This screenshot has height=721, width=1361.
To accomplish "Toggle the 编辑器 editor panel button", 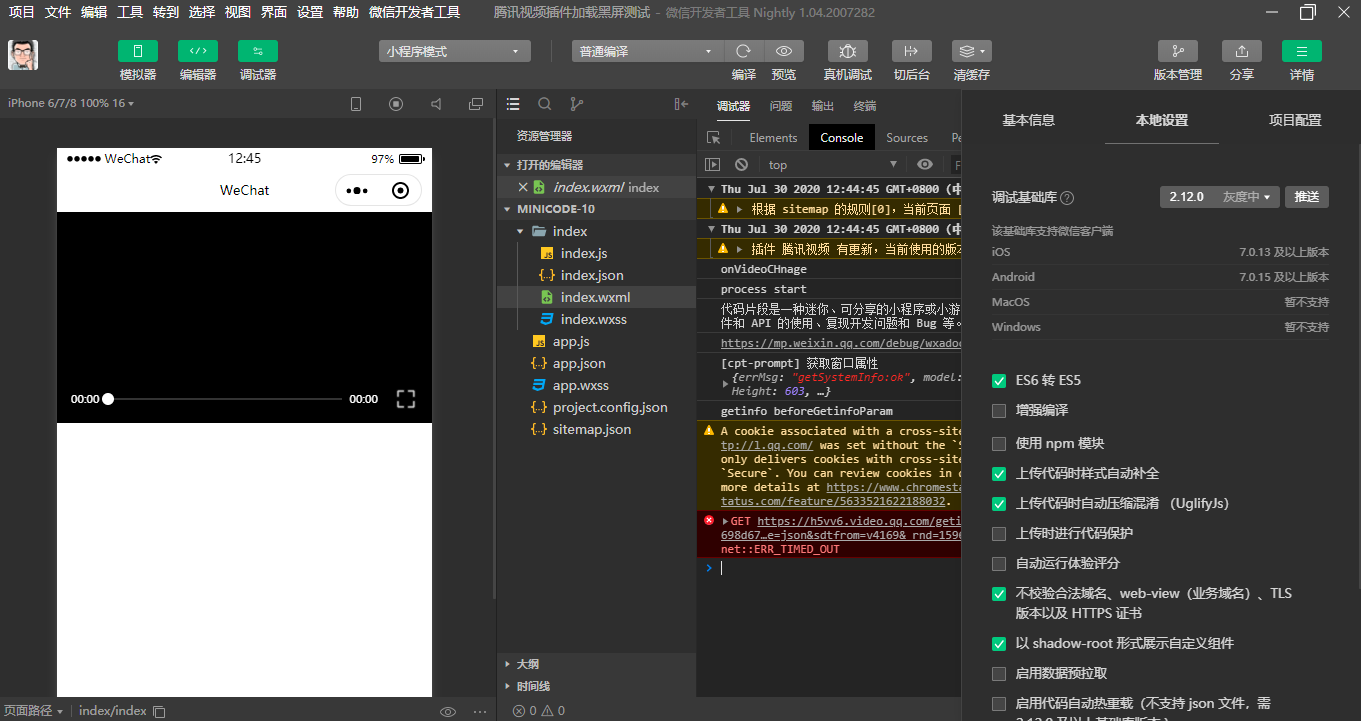I will [198, 51].
